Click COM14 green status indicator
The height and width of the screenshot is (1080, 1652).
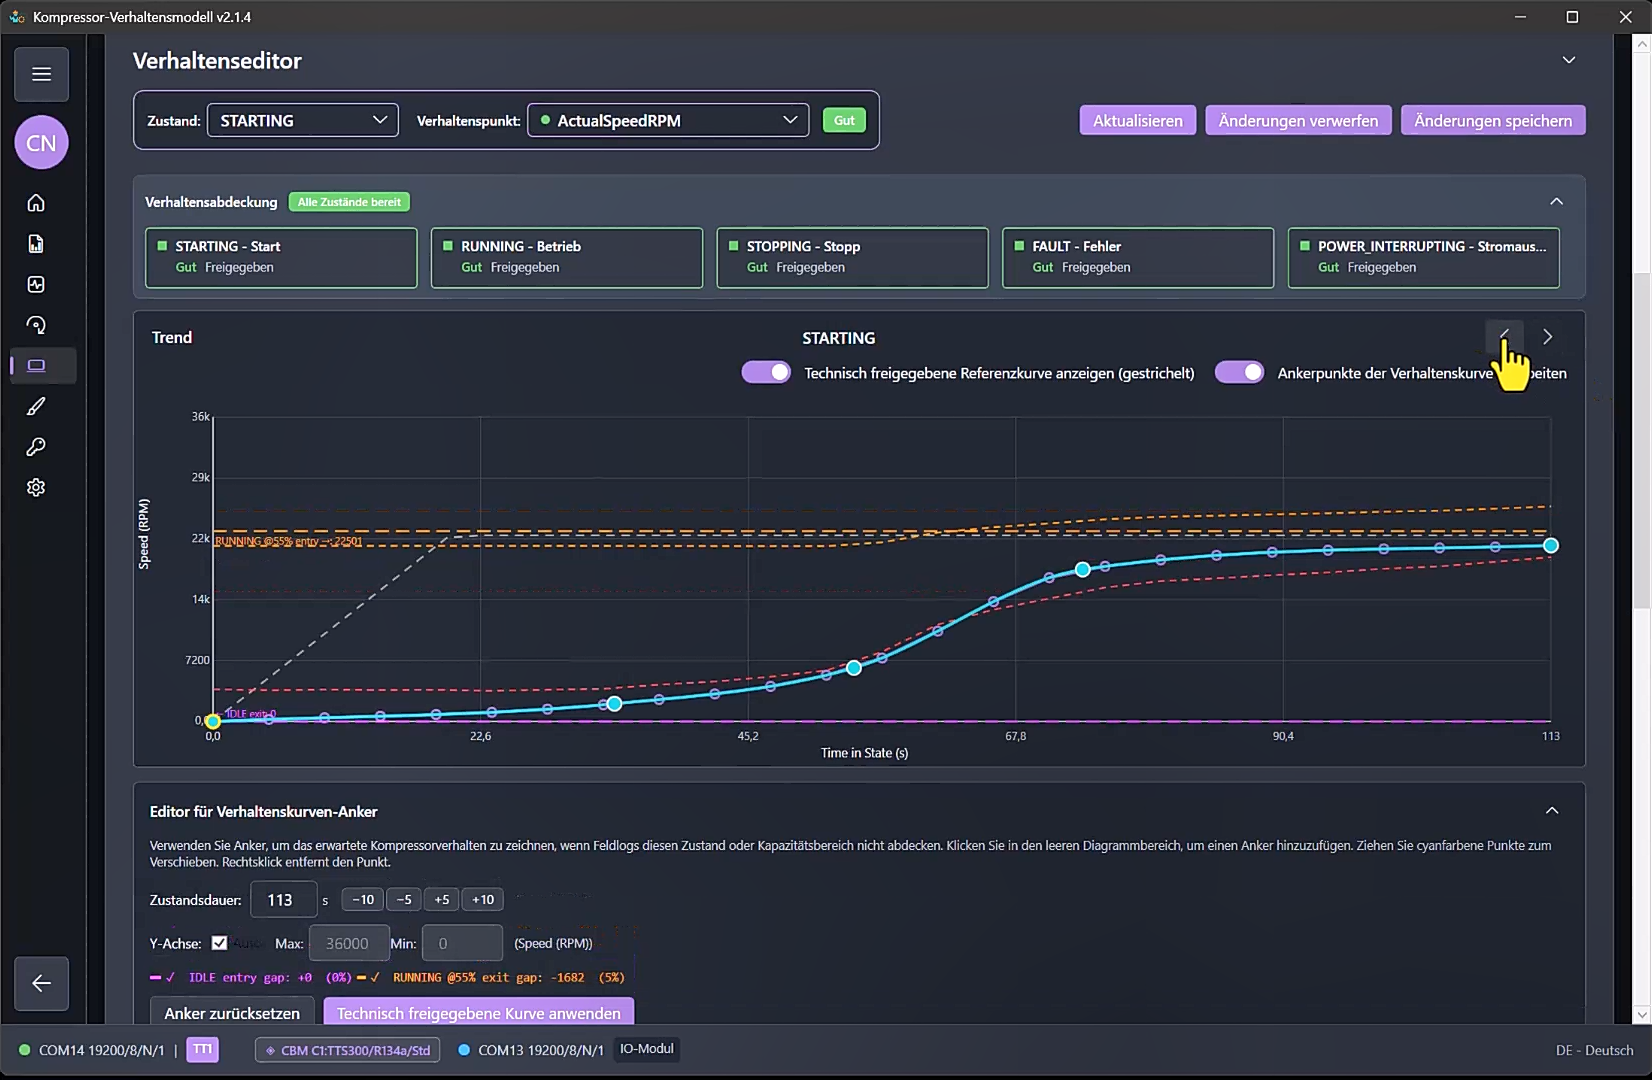(25, 1050)
